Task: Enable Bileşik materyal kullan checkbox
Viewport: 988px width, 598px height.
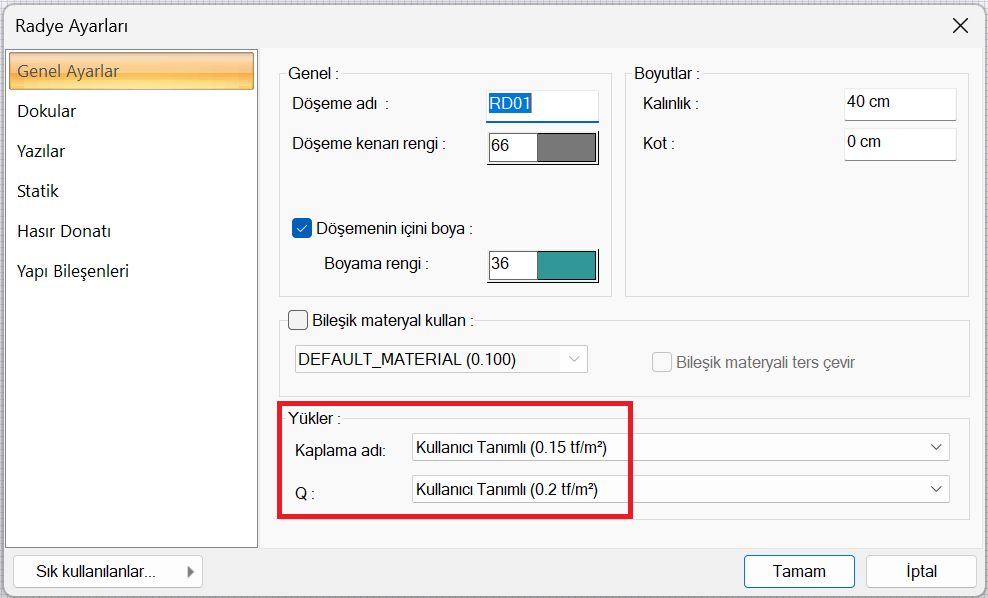Action: [x=298, y=321]
